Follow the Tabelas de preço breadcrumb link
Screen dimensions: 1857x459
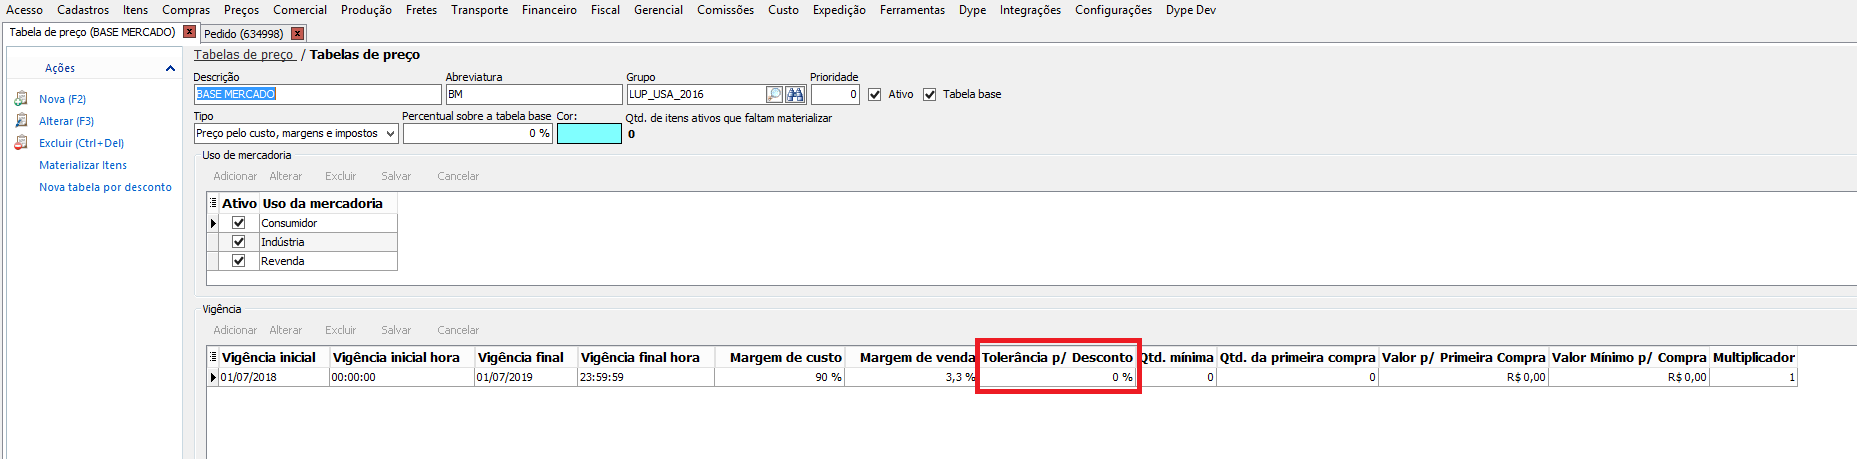(244, 55)
